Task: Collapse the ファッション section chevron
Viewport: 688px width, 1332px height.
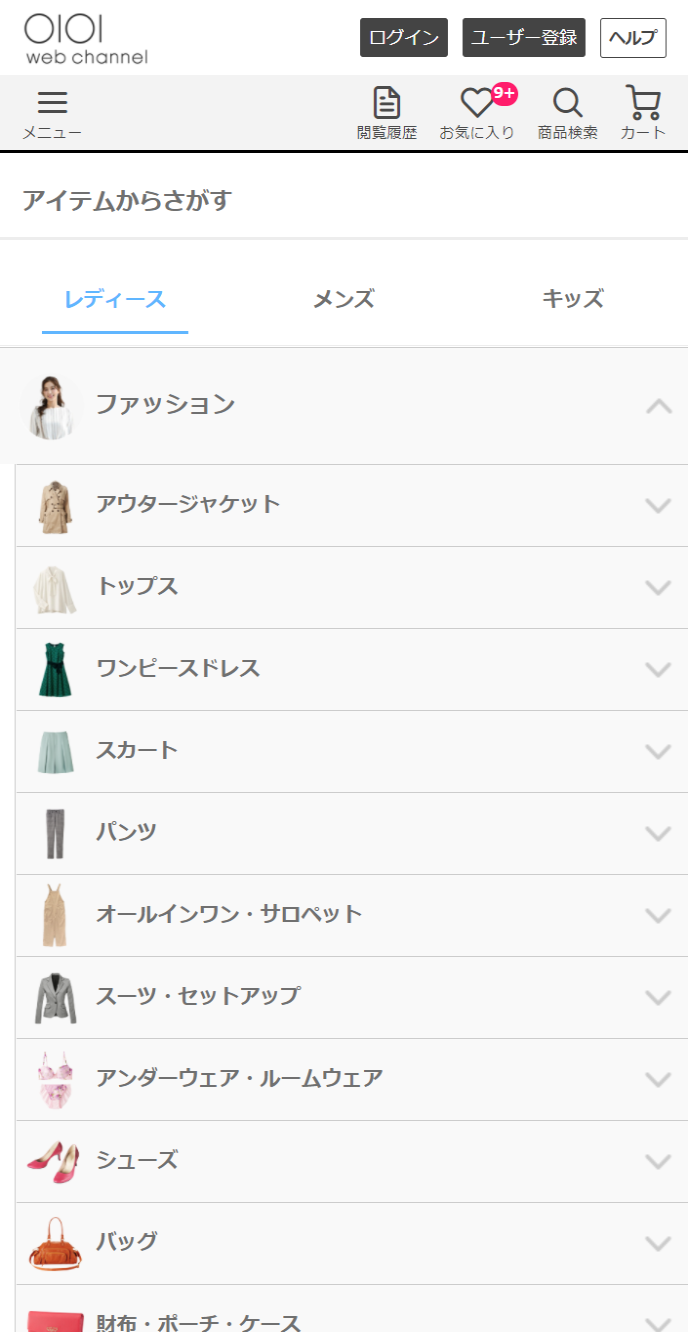Action: pos(658,406)
